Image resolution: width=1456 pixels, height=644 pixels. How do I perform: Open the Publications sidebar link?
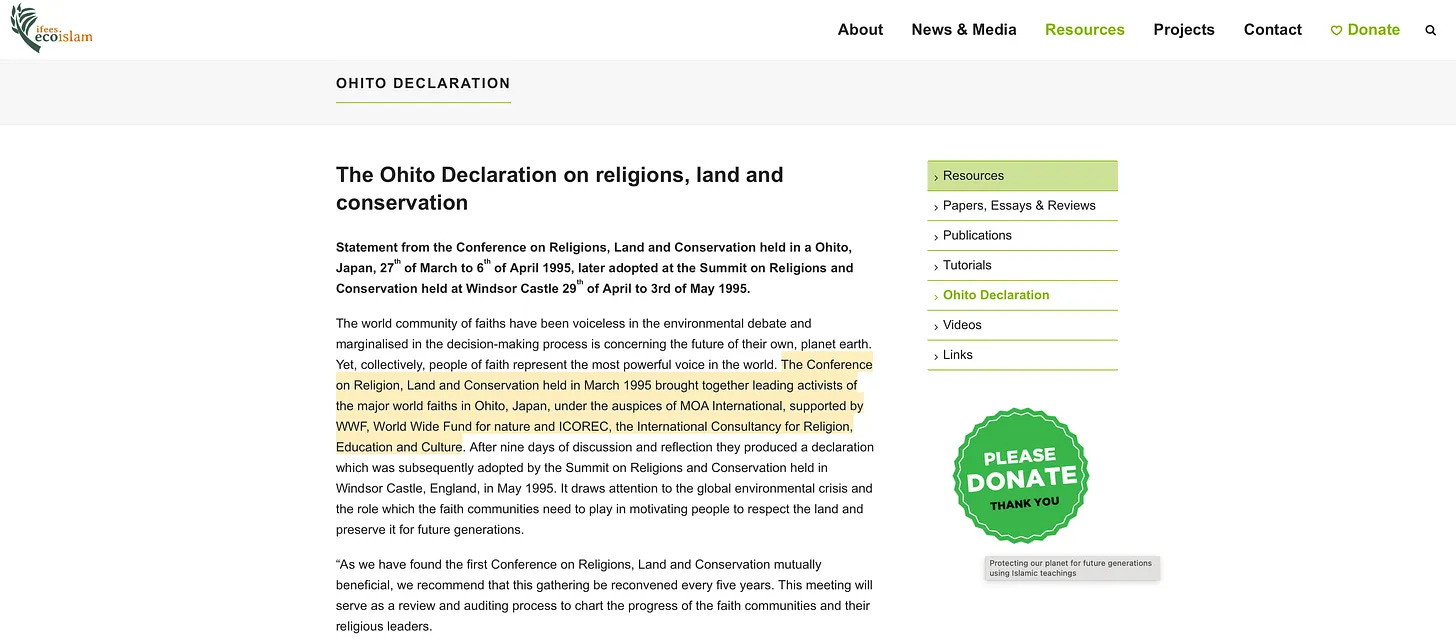[x=1022, y=236]
